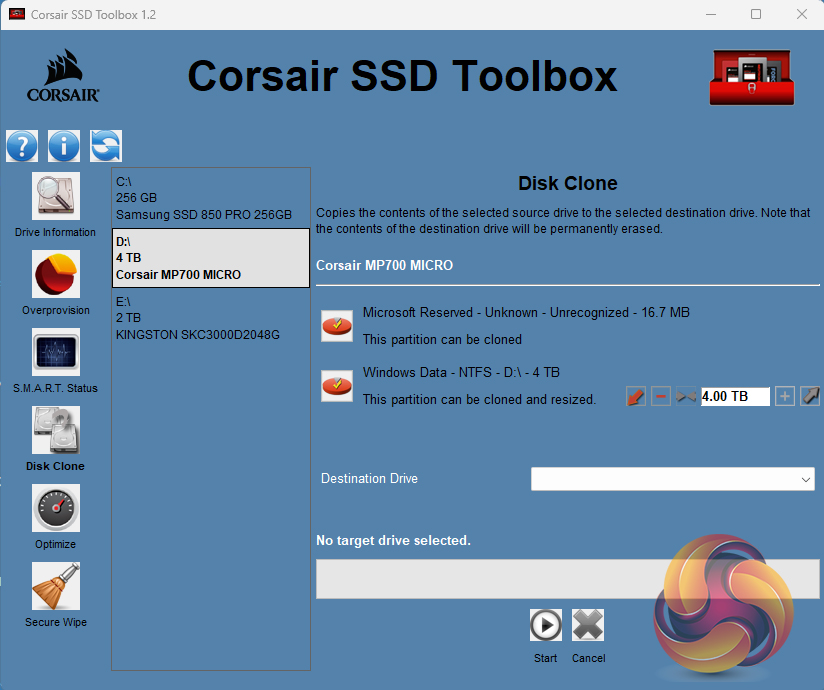Click the blue info icon

click(x=64, y=146)
